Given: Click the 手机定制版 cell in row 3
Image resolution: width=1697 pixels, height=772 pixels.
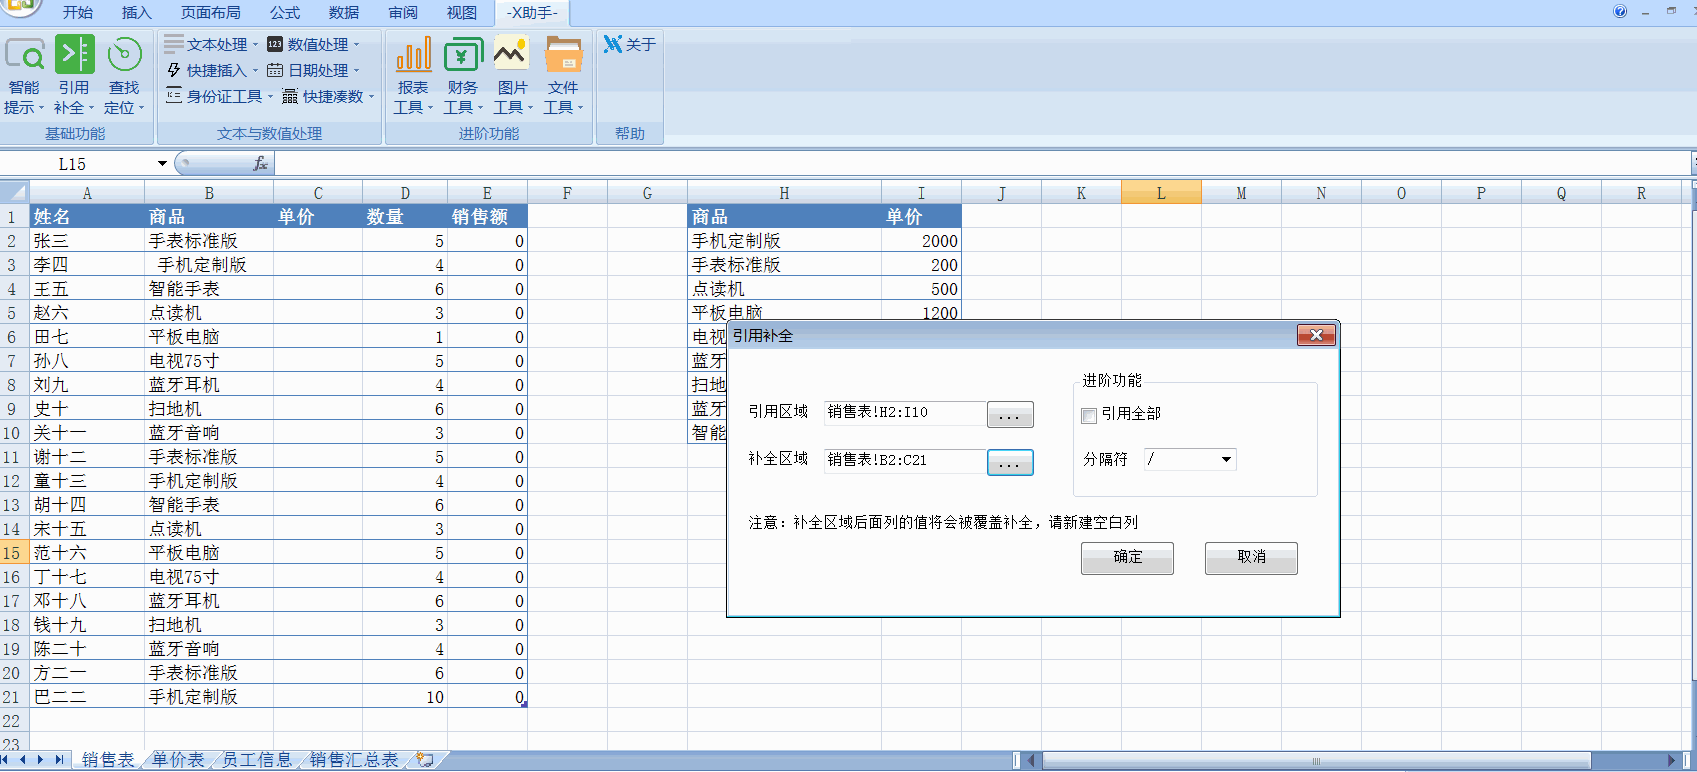Looking at the screenshot, I should click(x=209, y=265).
